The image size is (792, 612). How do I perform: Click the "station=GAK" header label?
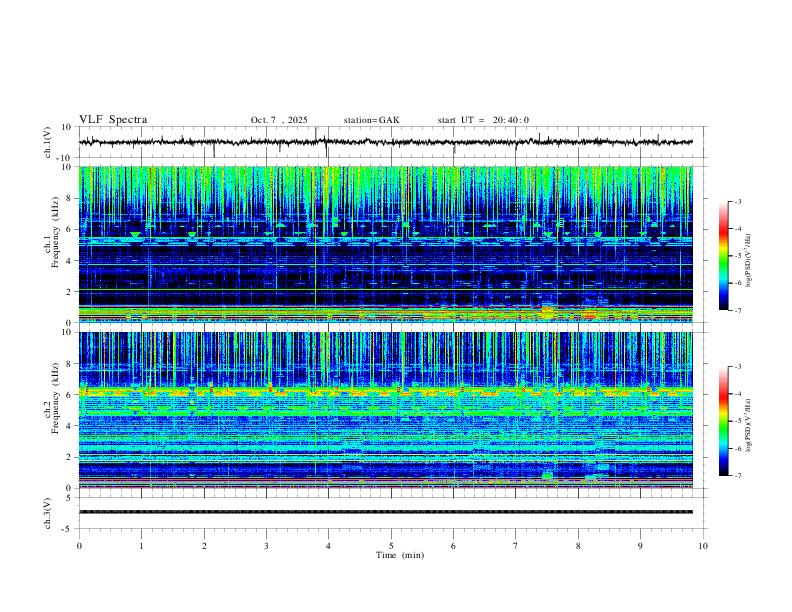tap(371, 120)
